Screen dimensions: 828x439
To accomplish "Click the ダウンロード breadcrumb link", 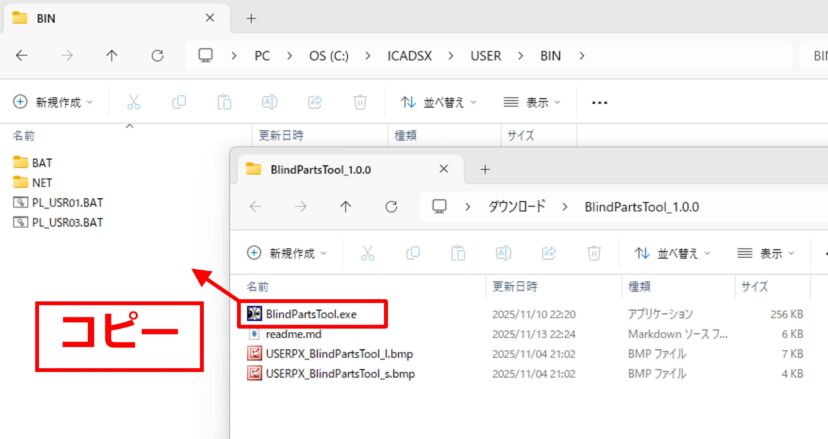I will [516, 206].
